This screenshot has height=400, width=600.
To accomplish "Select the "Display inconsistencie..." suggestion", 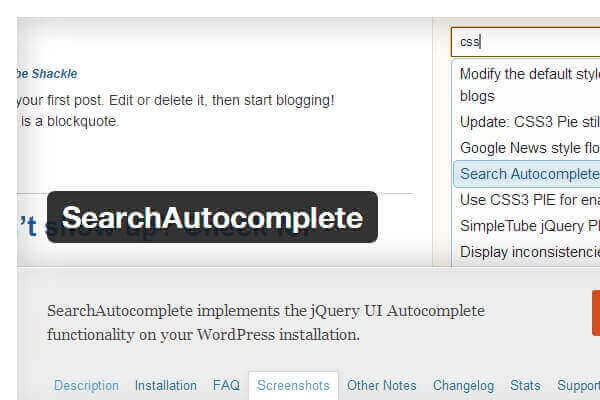I will coord(529,251).
